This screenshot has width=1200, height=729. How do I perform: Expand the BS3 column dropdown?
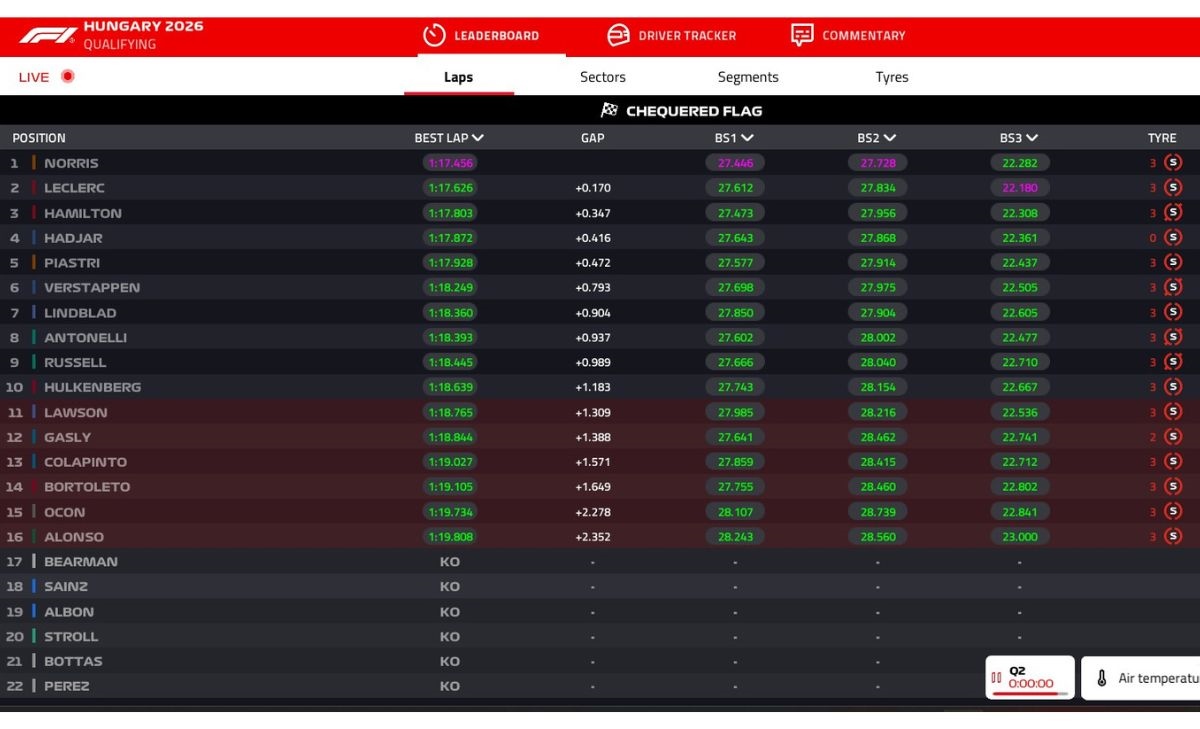click(1032, 138)
